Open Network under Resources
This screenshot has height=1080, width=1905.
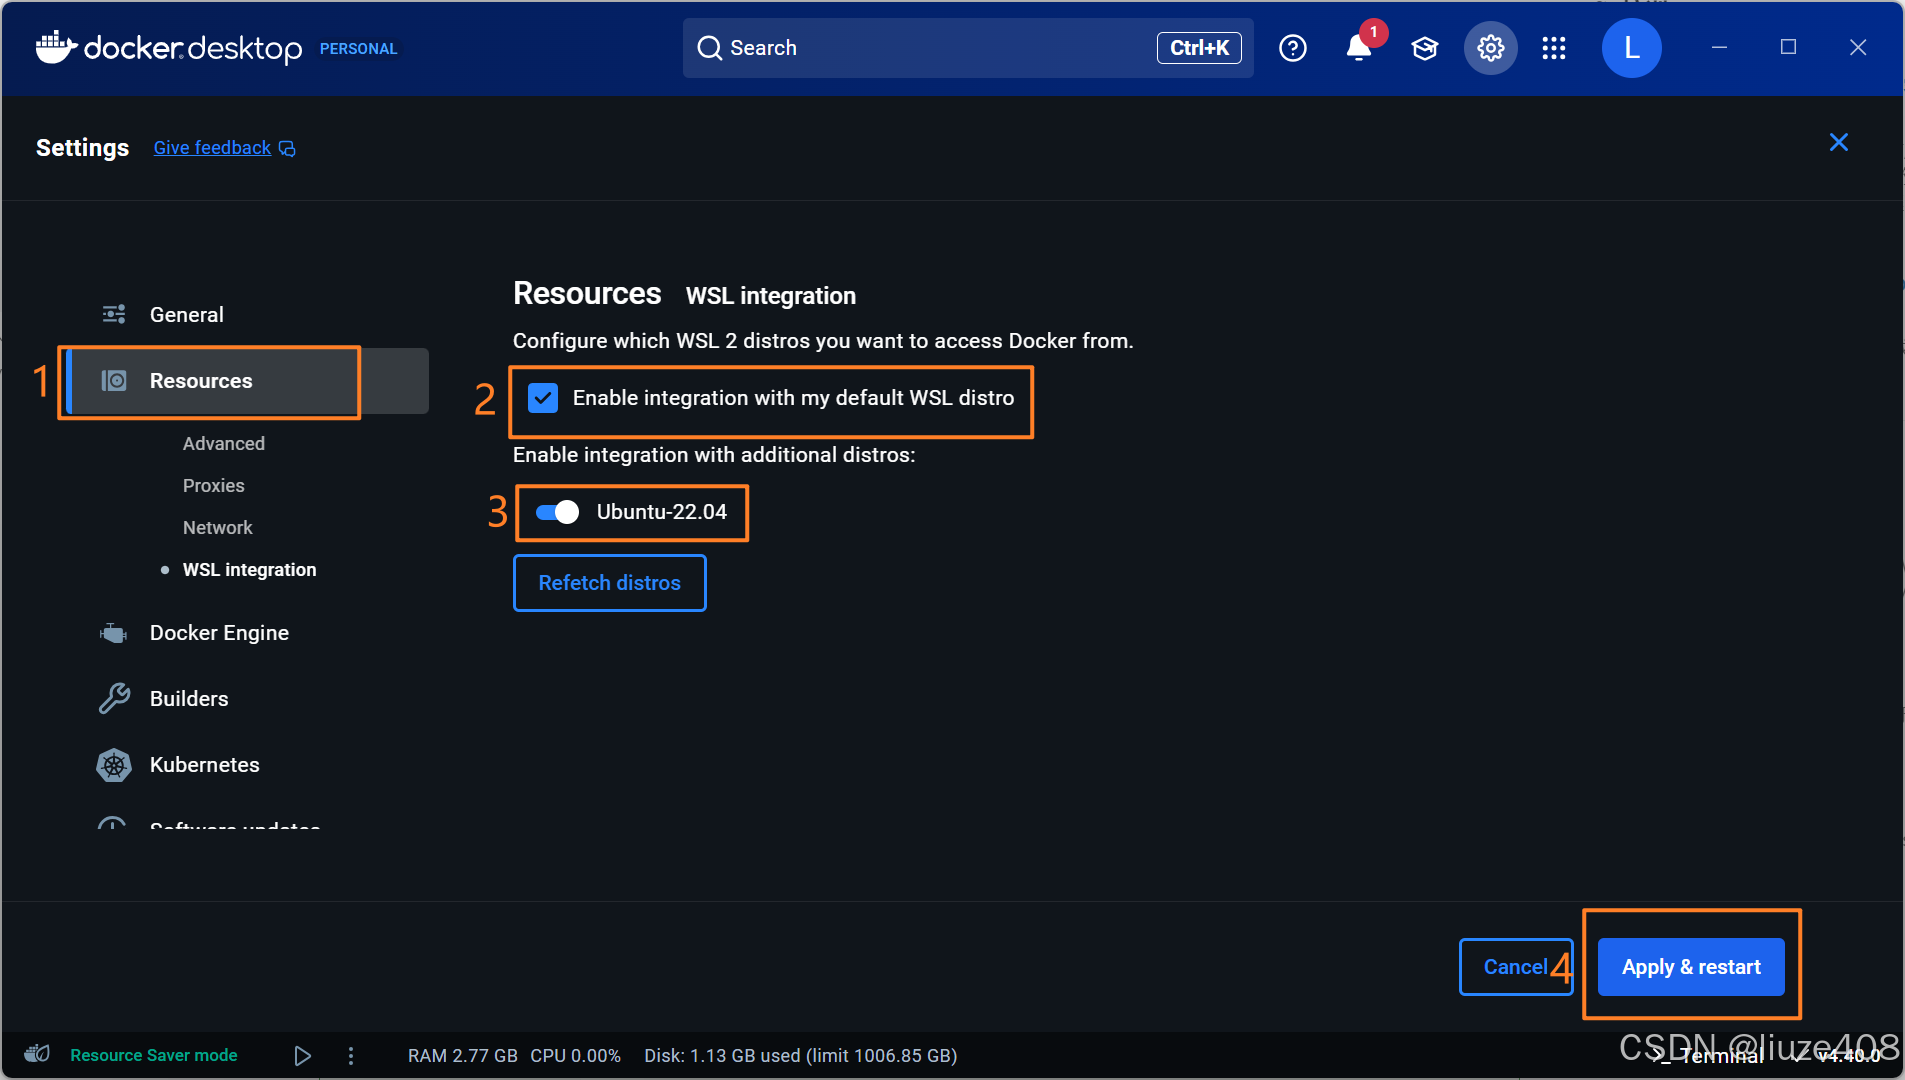point(218,528)
